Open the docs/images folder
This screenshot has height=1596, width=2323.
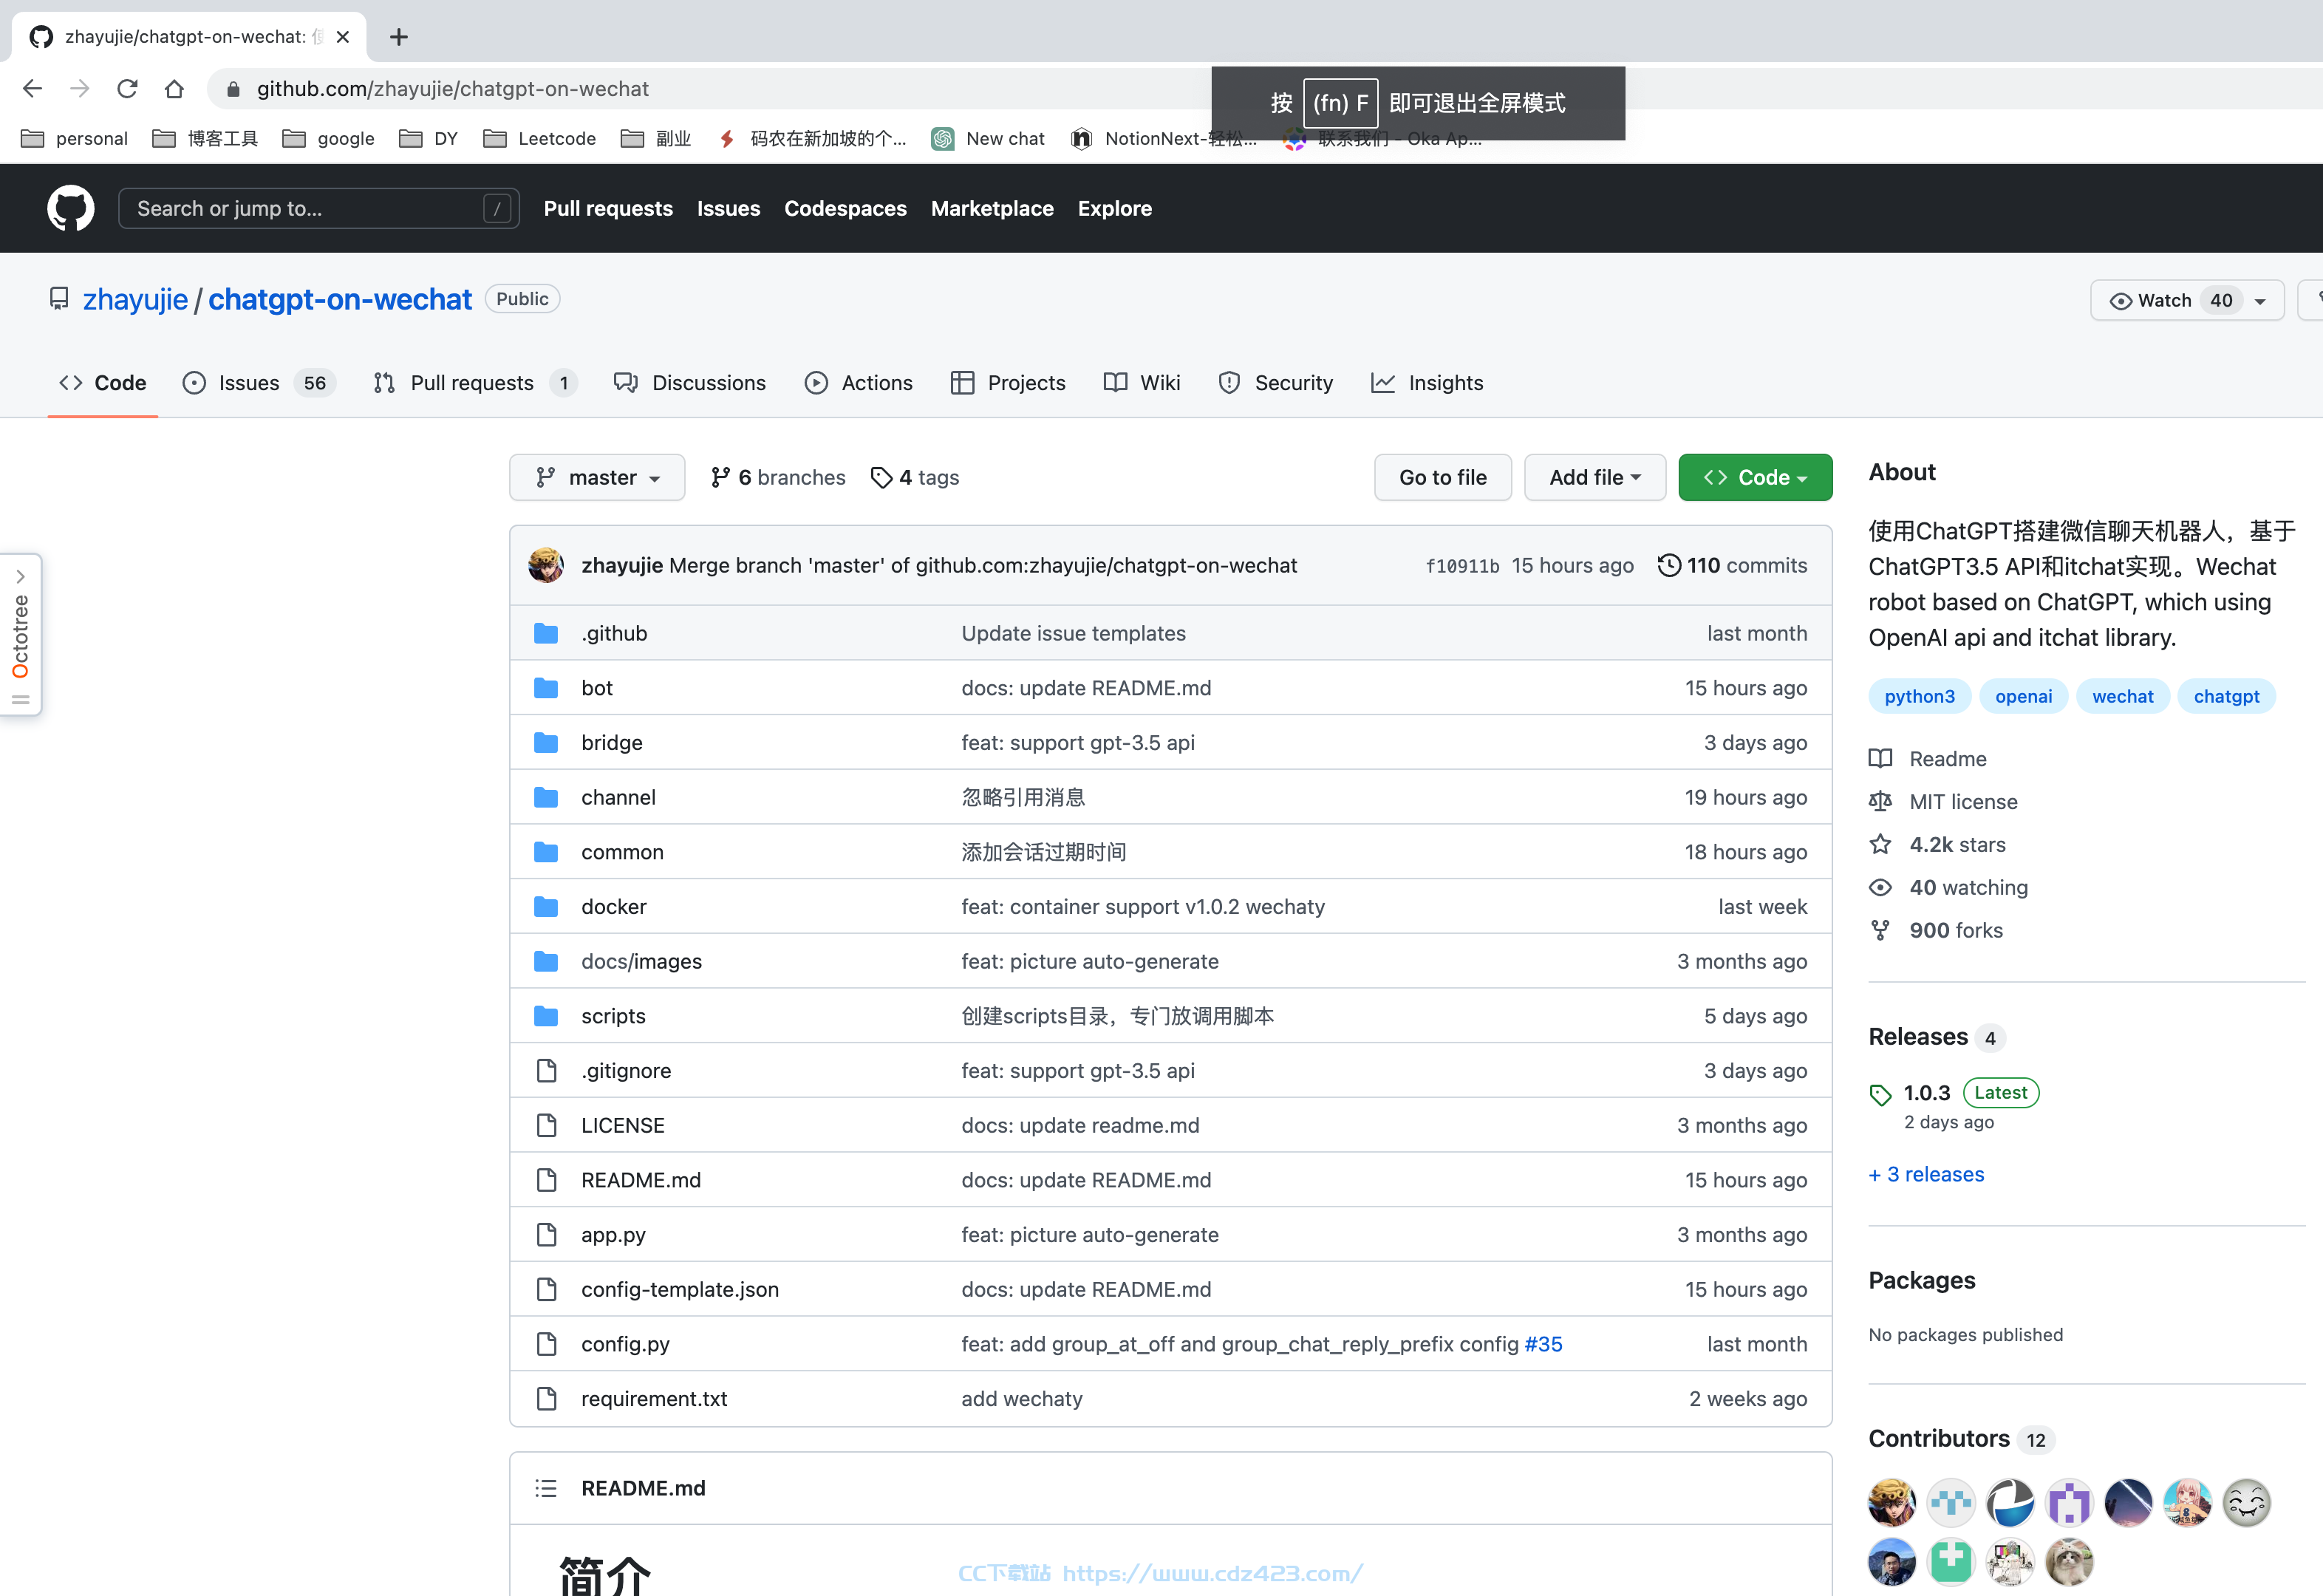[641, 961]
